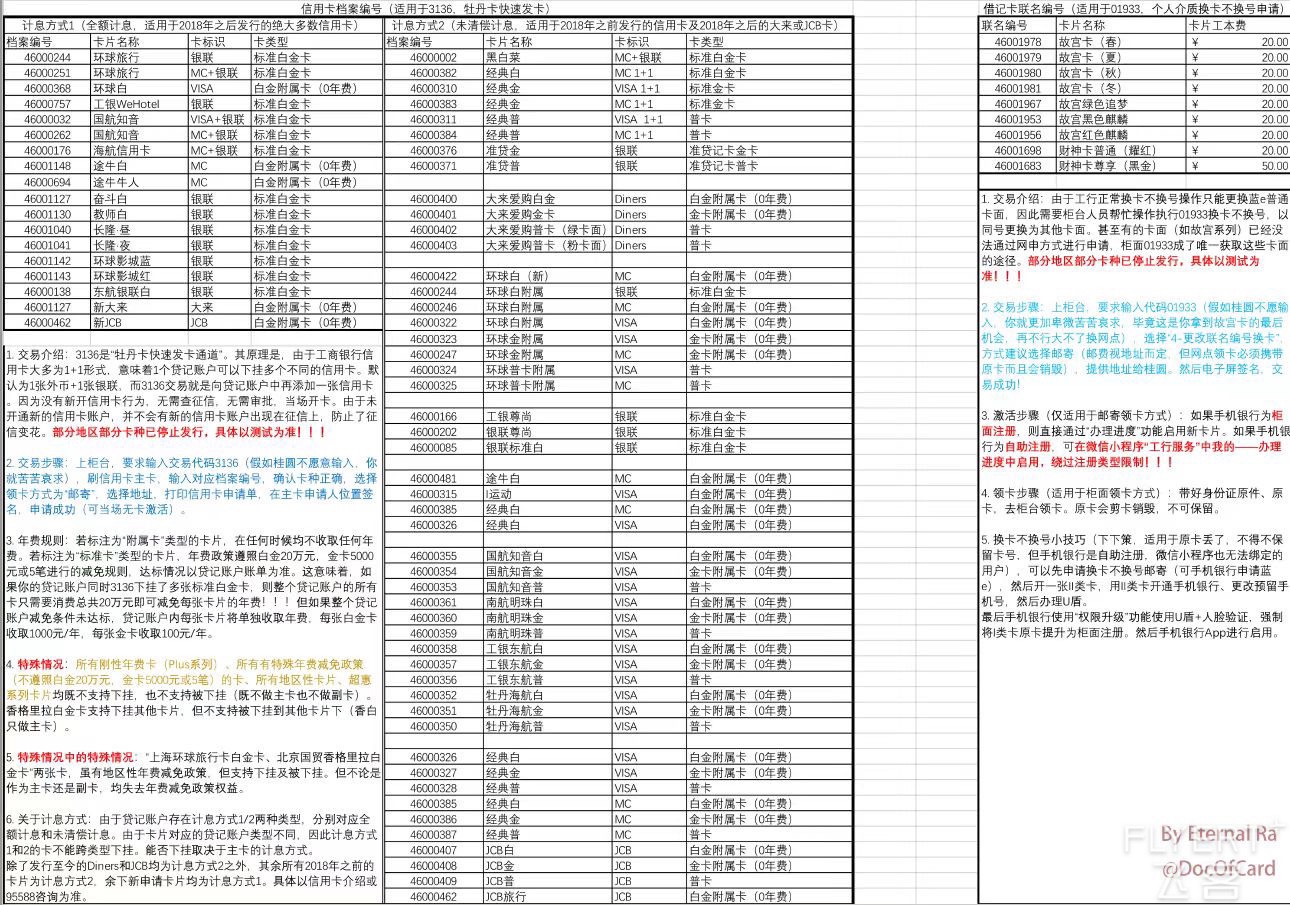
Task: Select the card name cell 环球影城蓝
Action: [x=139, y=260]
